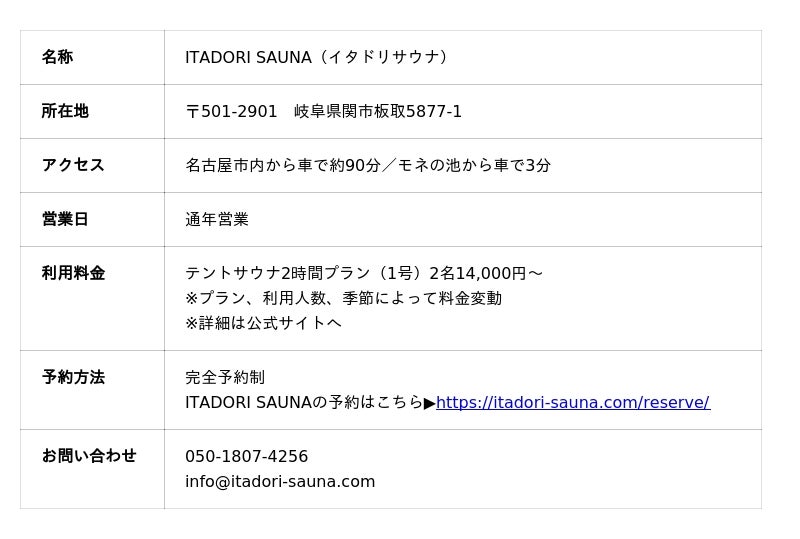The height and width of the screenshot is (539, 800).
Task: Click the 通年営業 text
Action: pyautogui.click(x=217, y=219)
